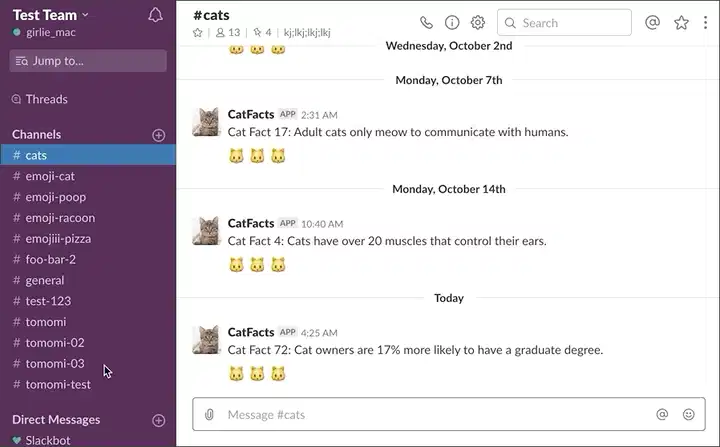Open channel settings gear icon
Screen dimensions: 720x447
click(478, 22)
